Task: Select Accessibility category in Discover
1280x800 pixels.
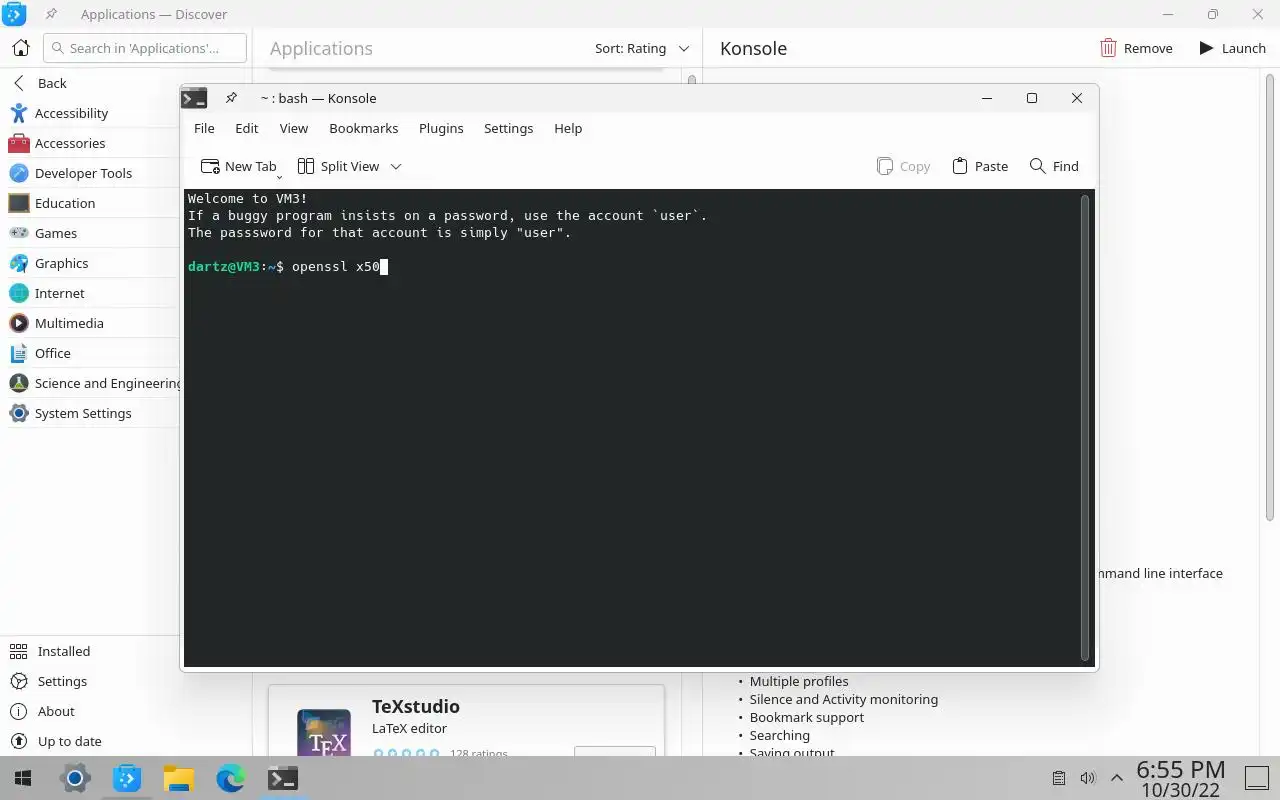Action: click(90, 113)
